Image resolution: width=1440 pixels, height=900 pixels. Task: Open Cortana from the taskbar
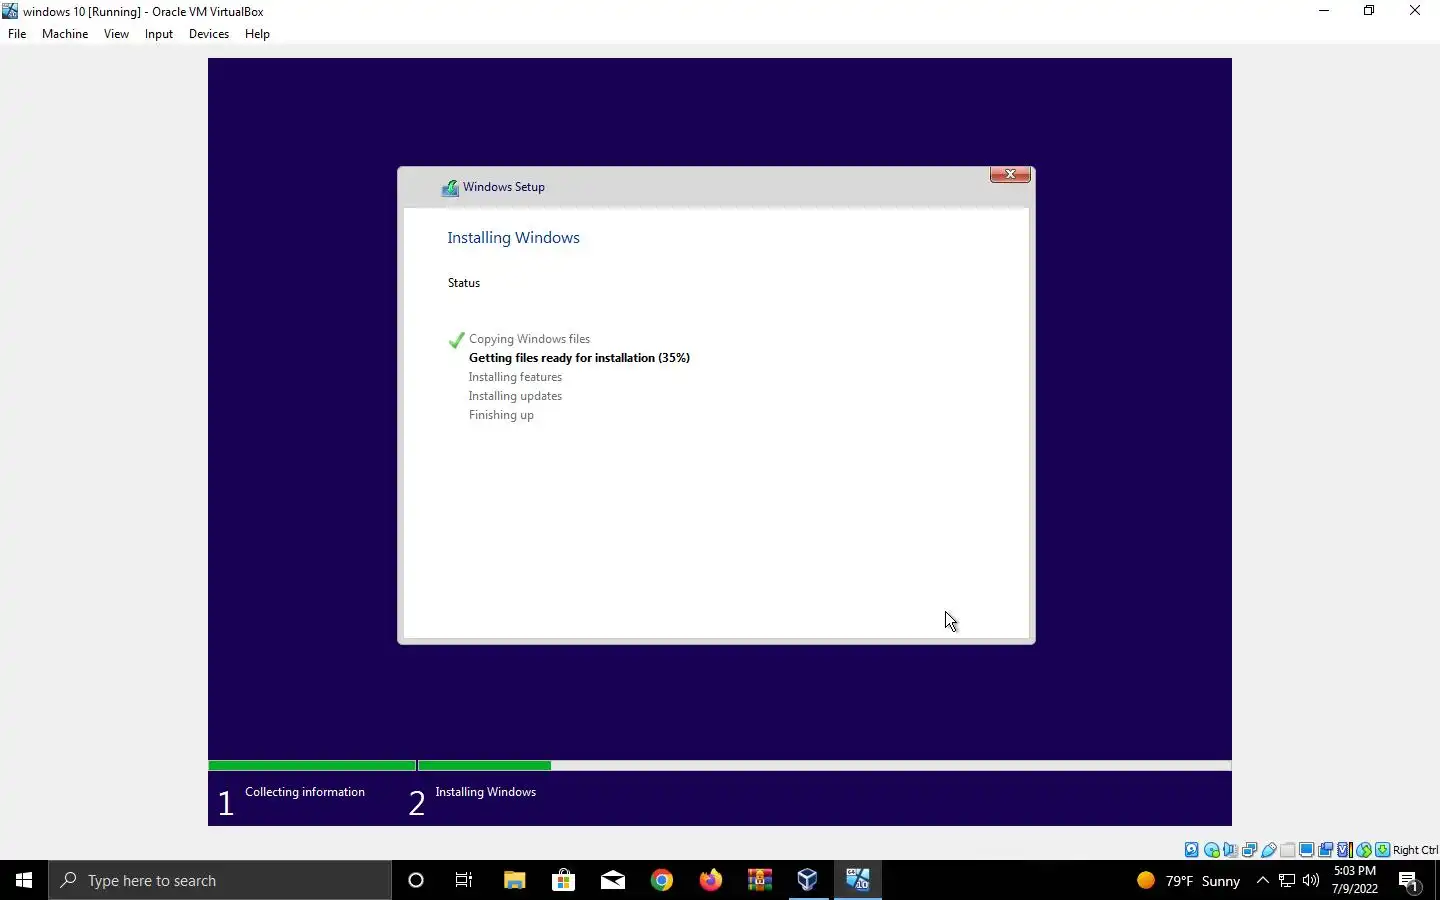[x=416, y=880]
